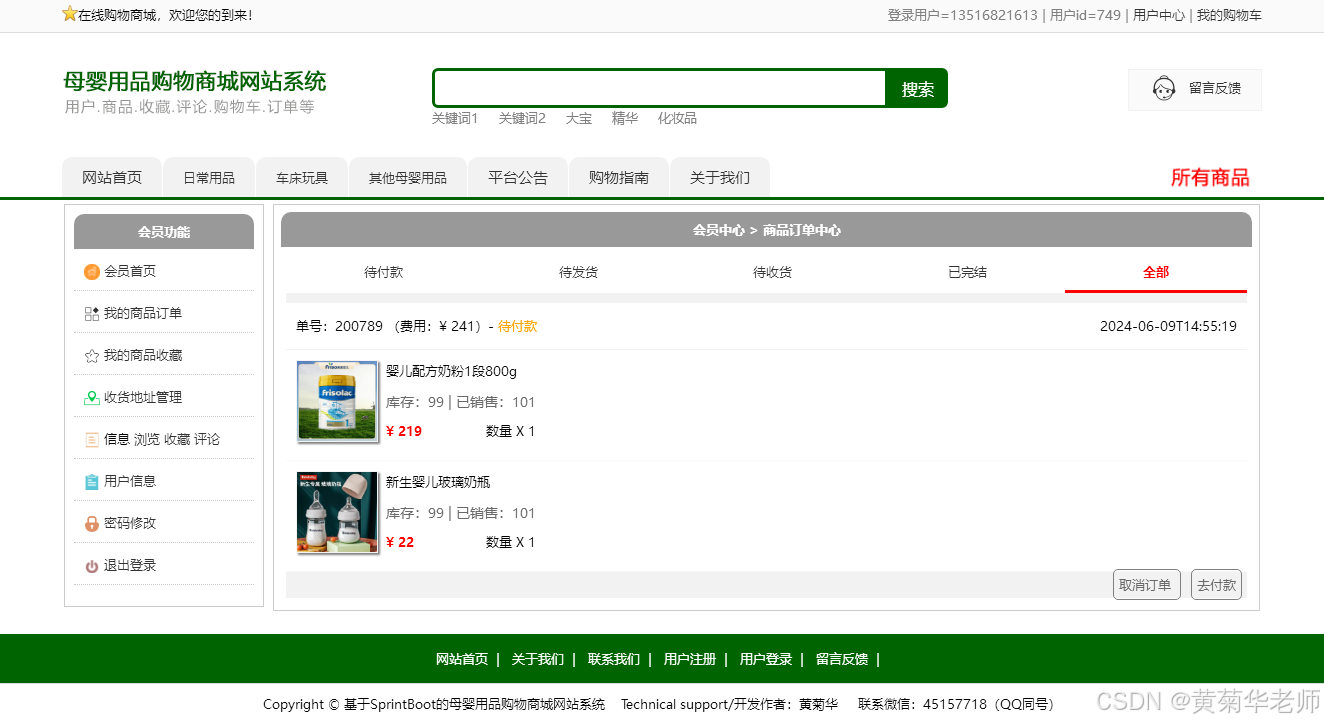Open the 车床玩具 category
1324x723 pixels.
coord(302,178)
